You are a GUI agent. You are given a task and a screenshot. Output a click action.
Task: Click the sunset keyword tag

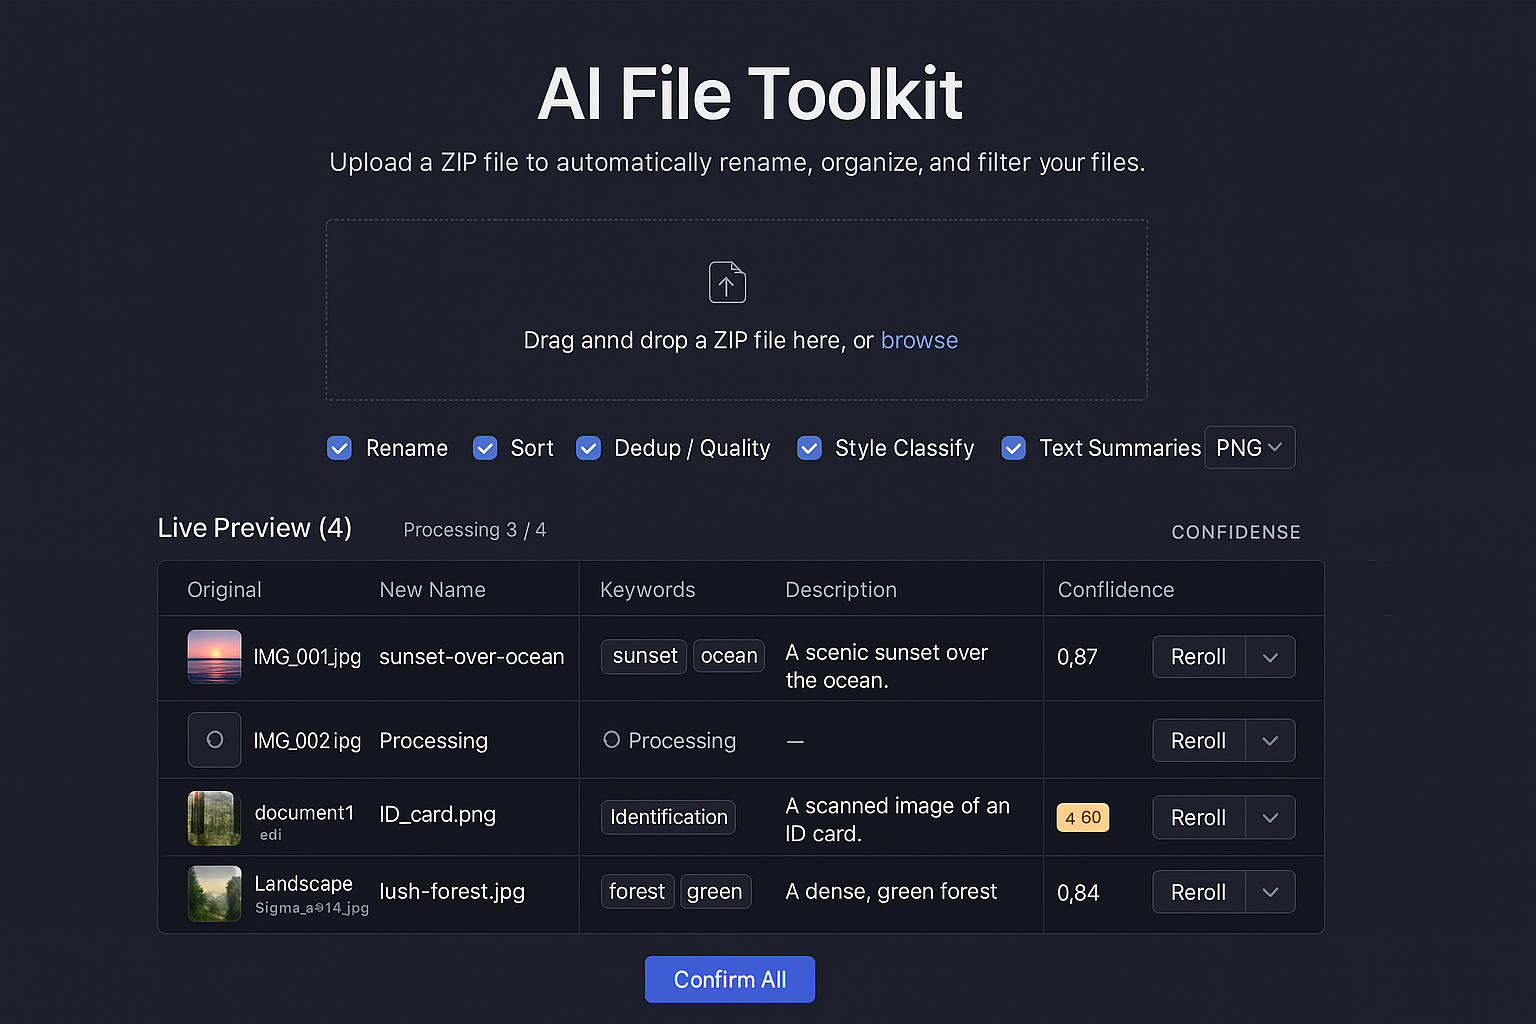(x=643, y=656)
